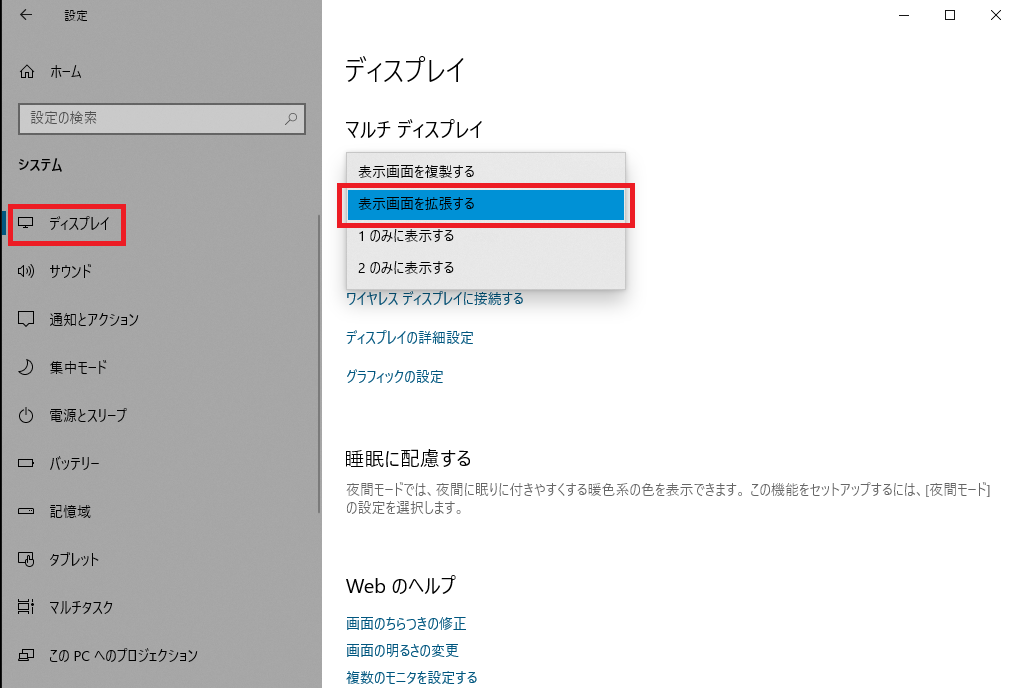Click the Notifications and actions icon
The image size is (1009, 688).
[27, 319]
